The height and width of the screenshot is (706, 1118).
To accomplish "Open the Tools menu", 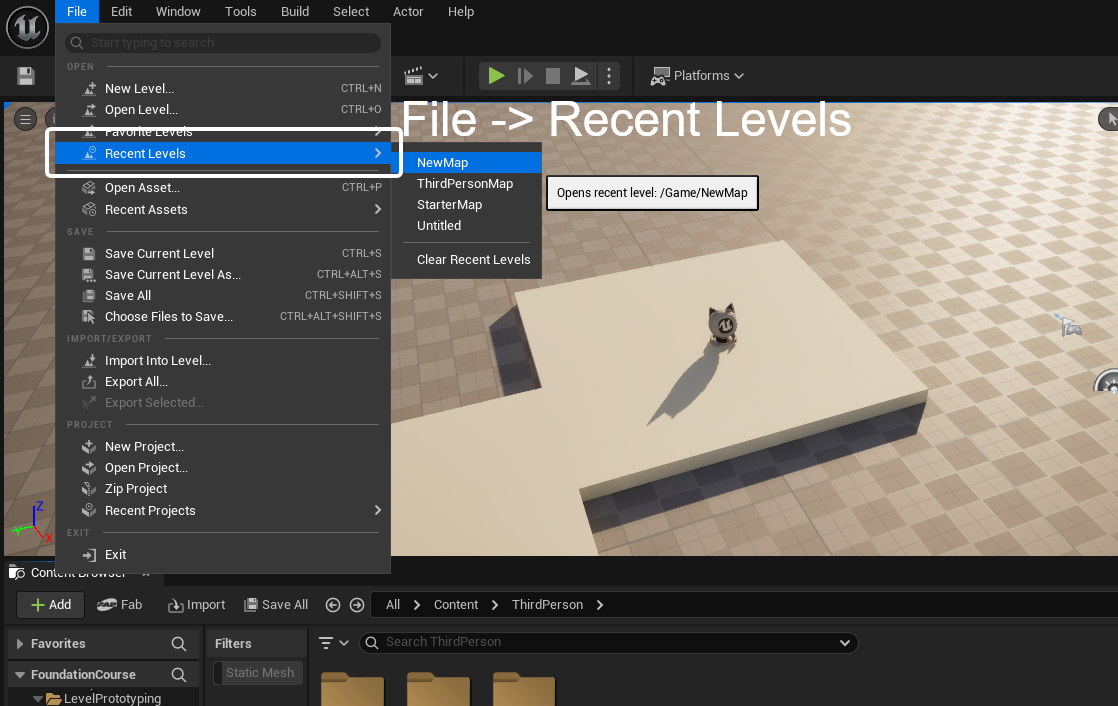I will click(x=240, y=11).
